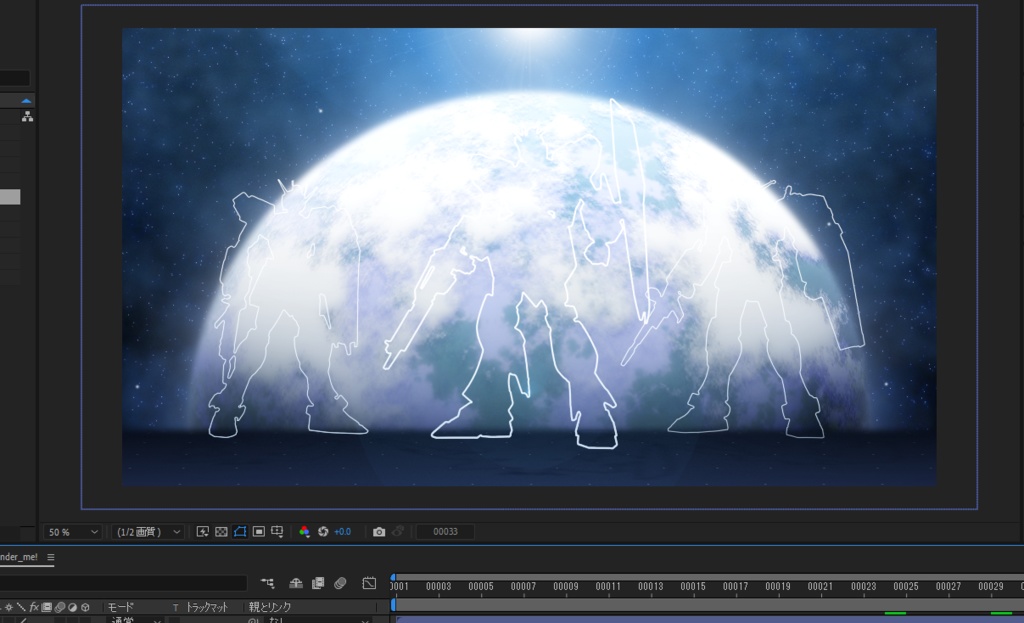Click the gray time navigator bar
1024x623 pixels.
tap(709, 577)
